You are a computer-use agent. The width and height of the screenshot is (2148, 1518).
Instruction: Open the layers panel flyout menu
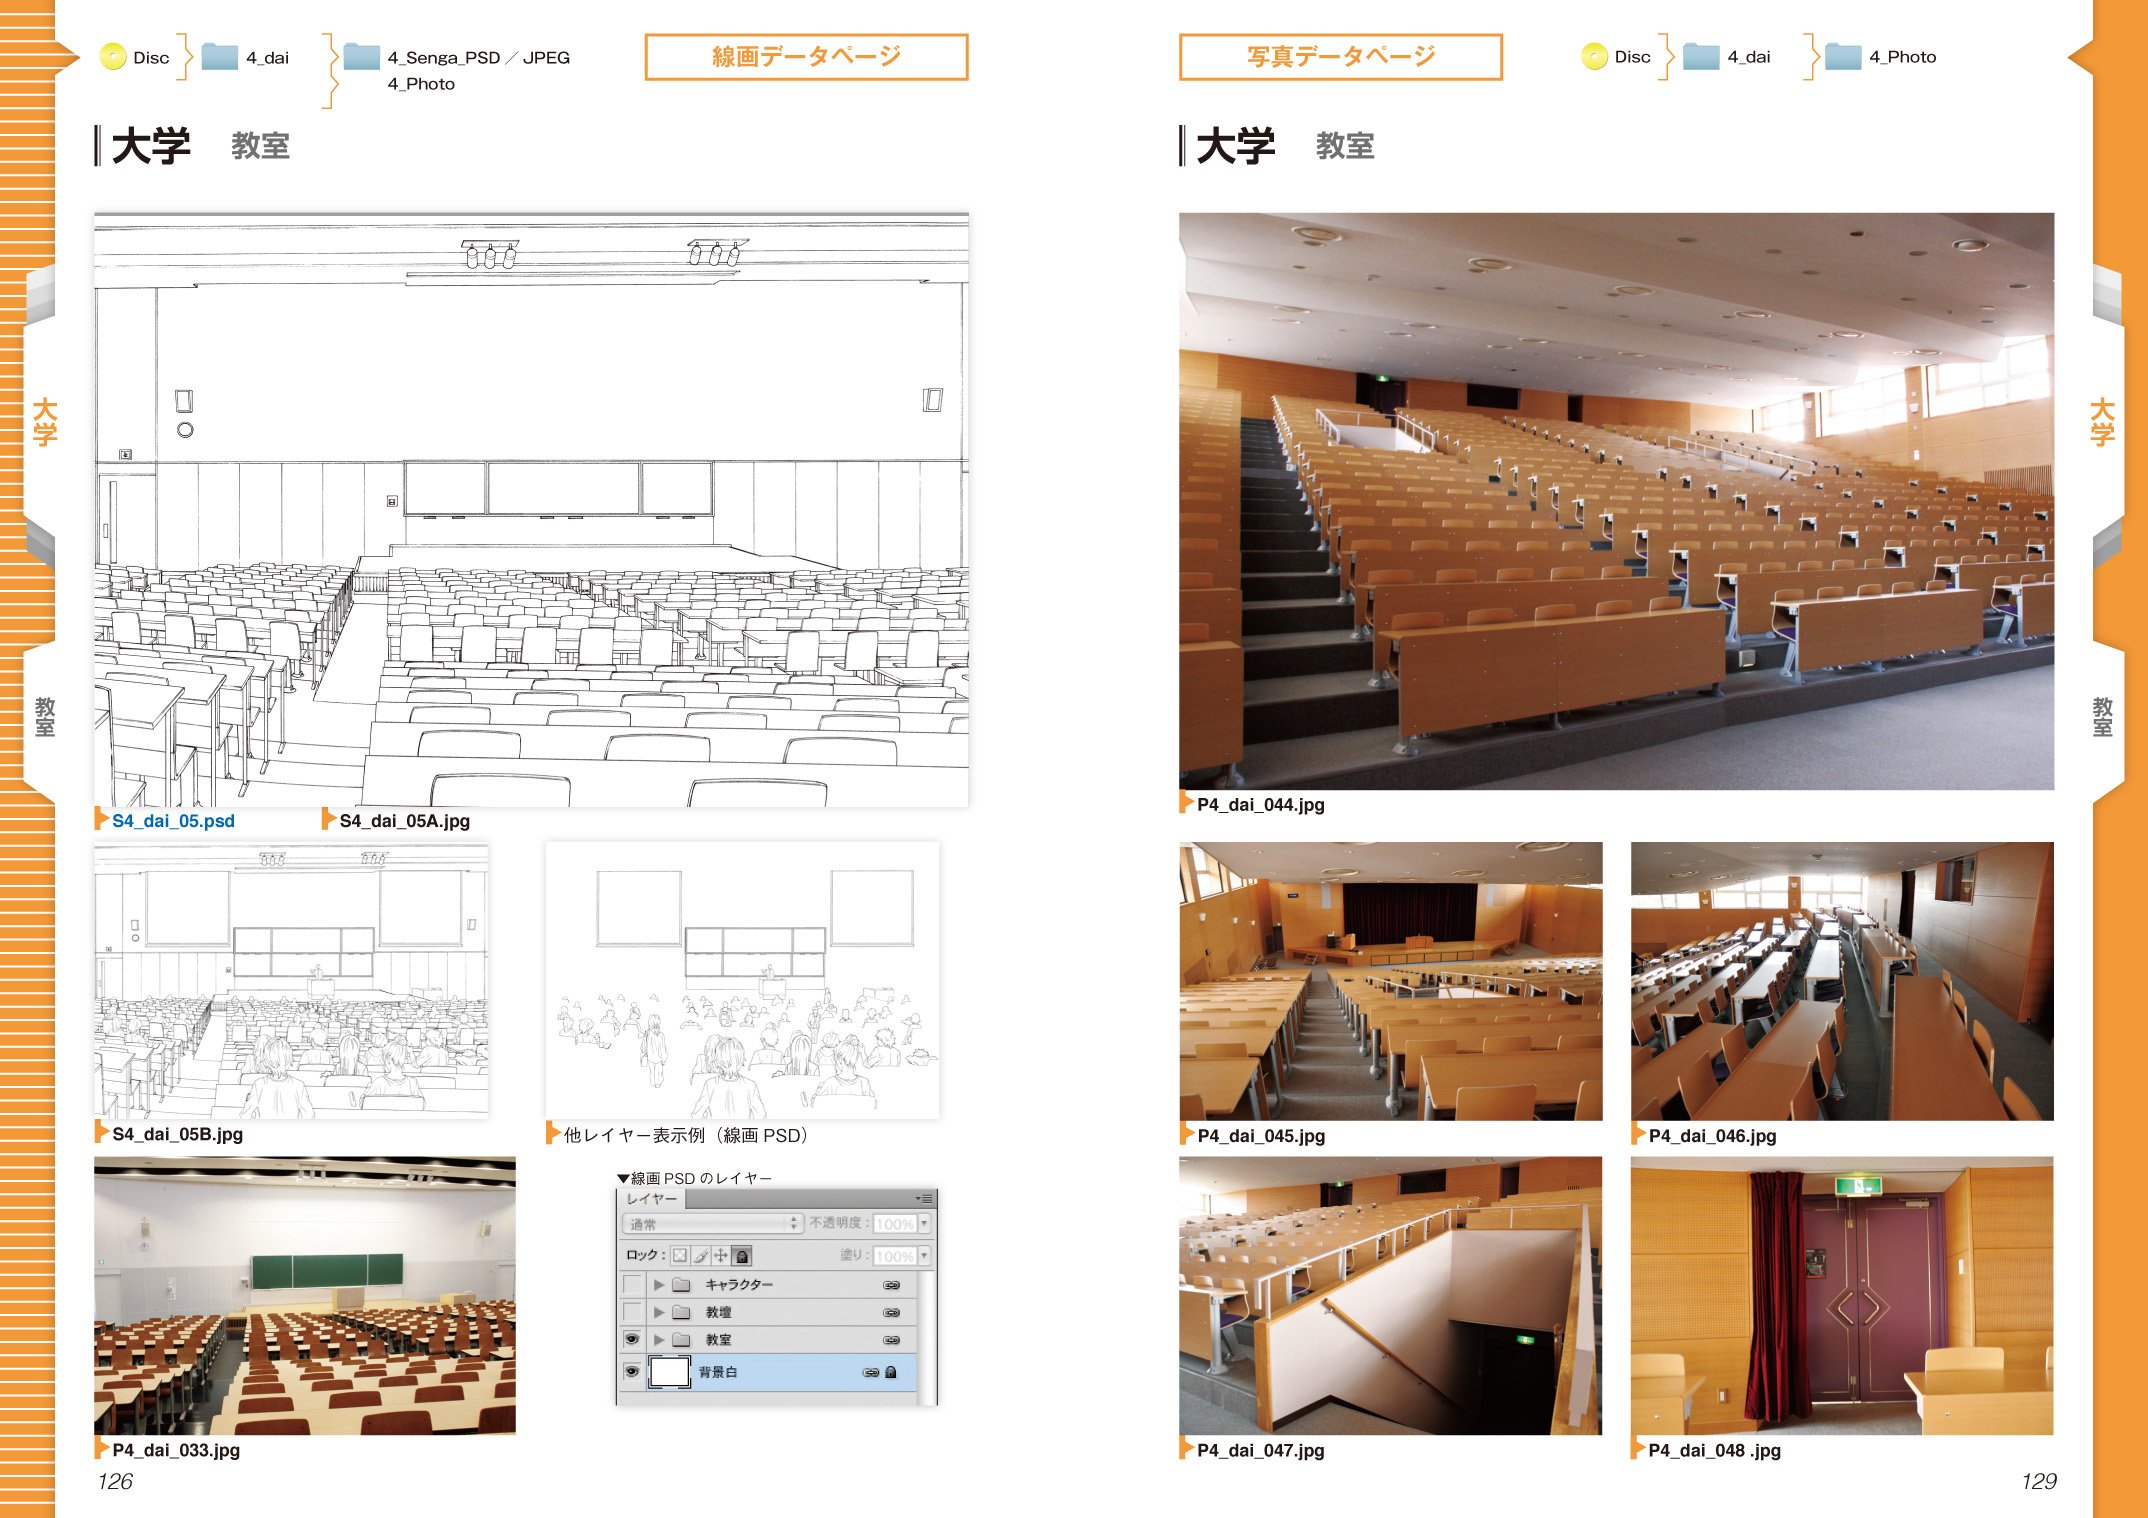[924, 1198]
